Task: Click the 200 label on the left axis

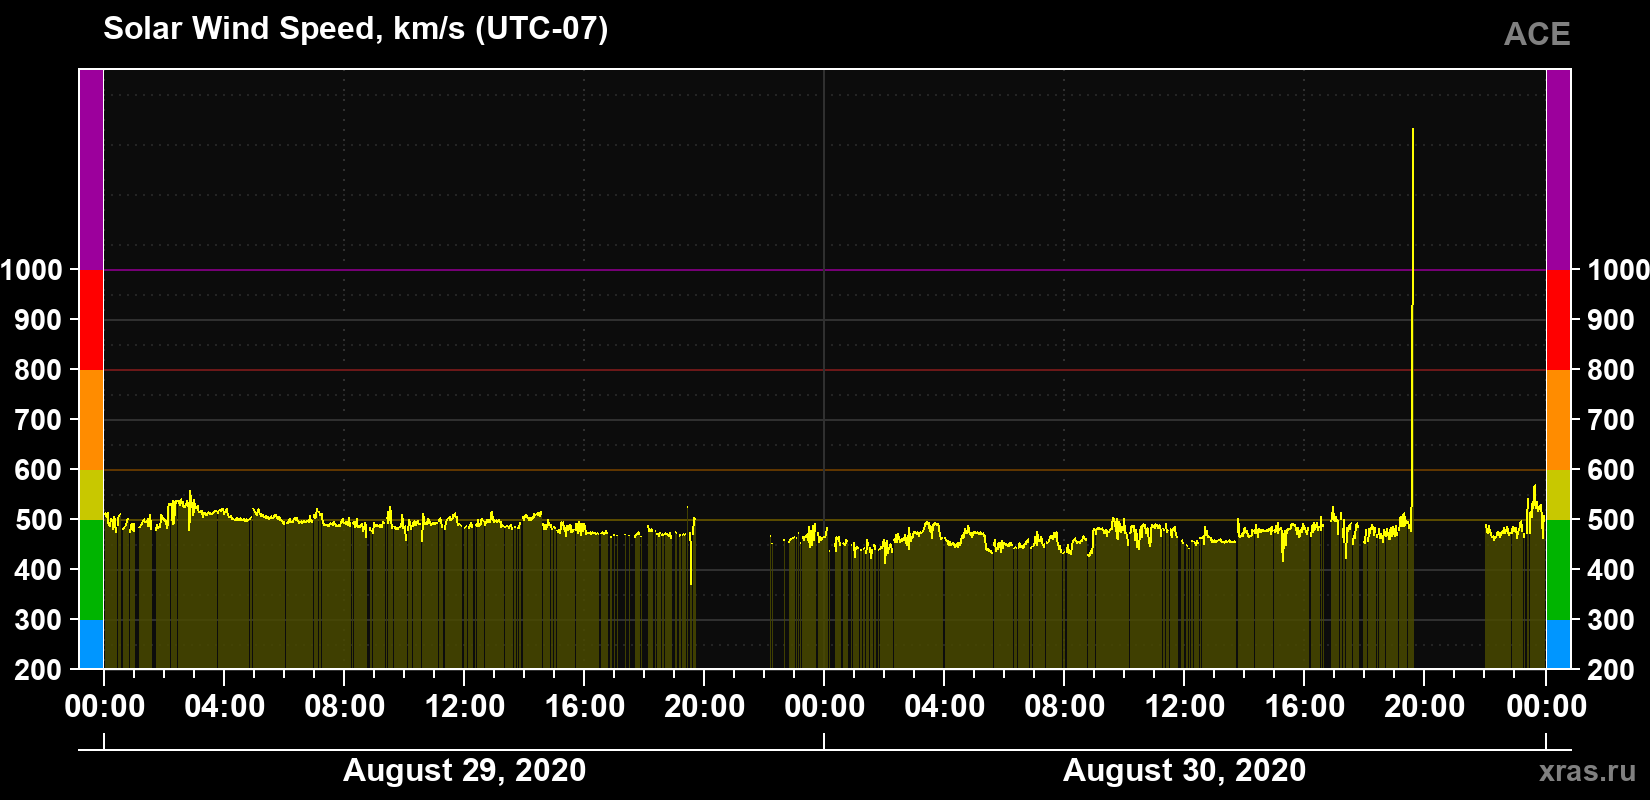Action: [39, 670]
